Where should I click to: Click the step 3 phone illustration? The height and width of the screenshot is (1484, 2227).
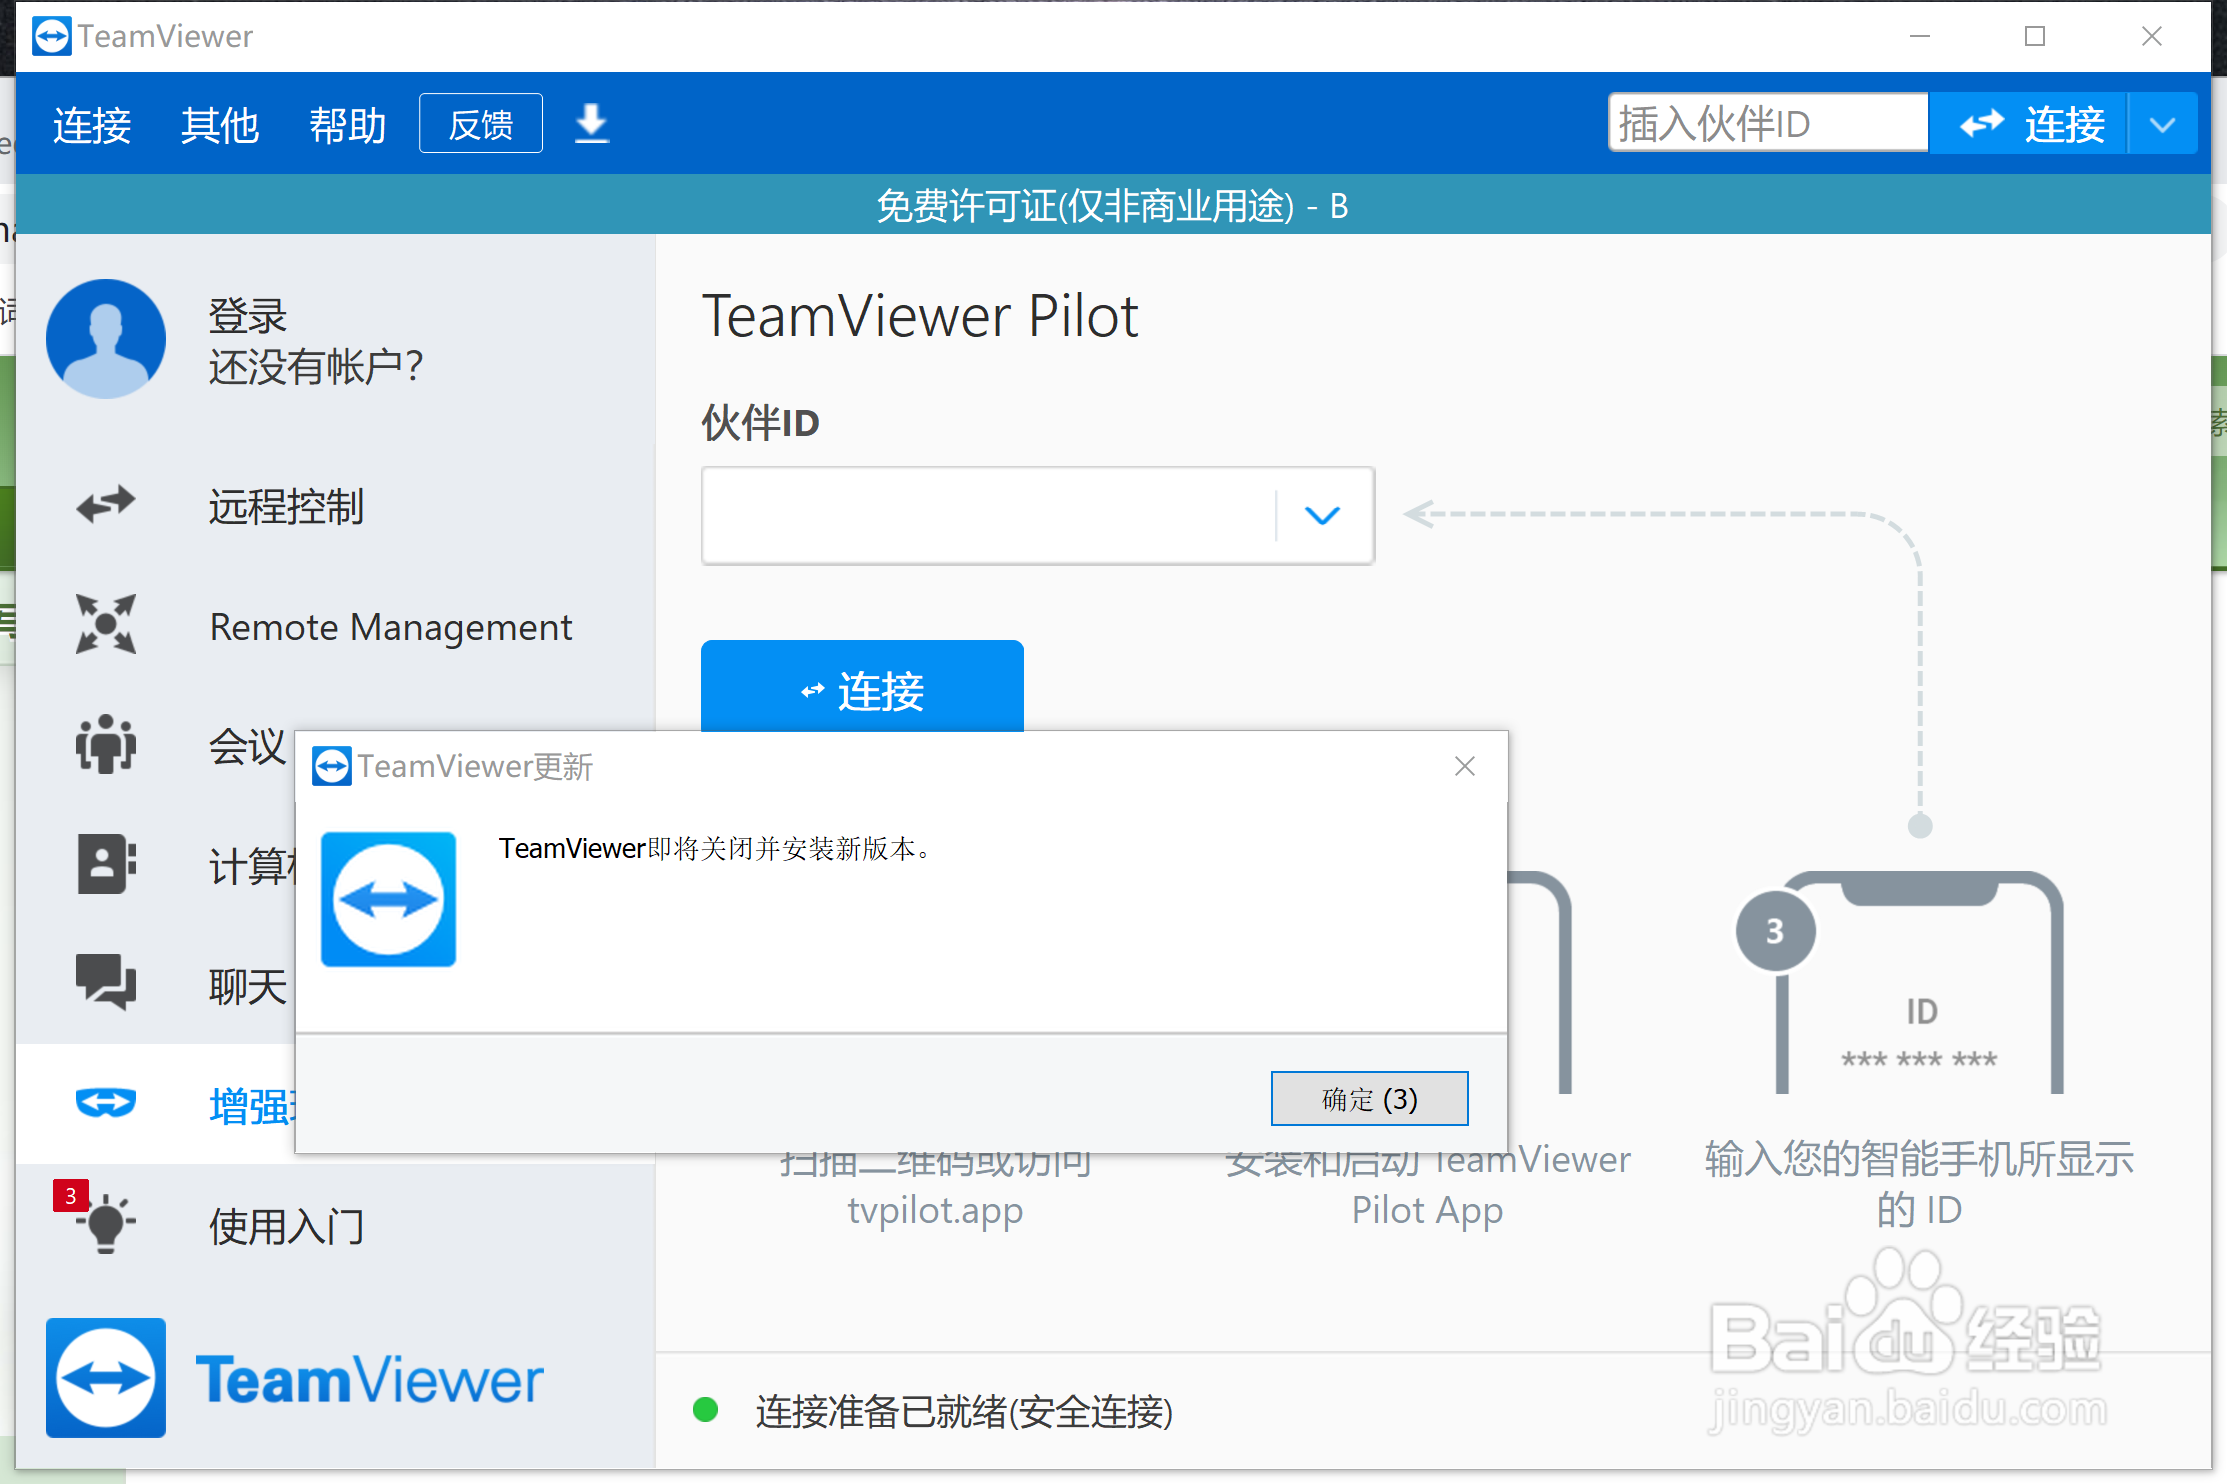click(1902, 980)
